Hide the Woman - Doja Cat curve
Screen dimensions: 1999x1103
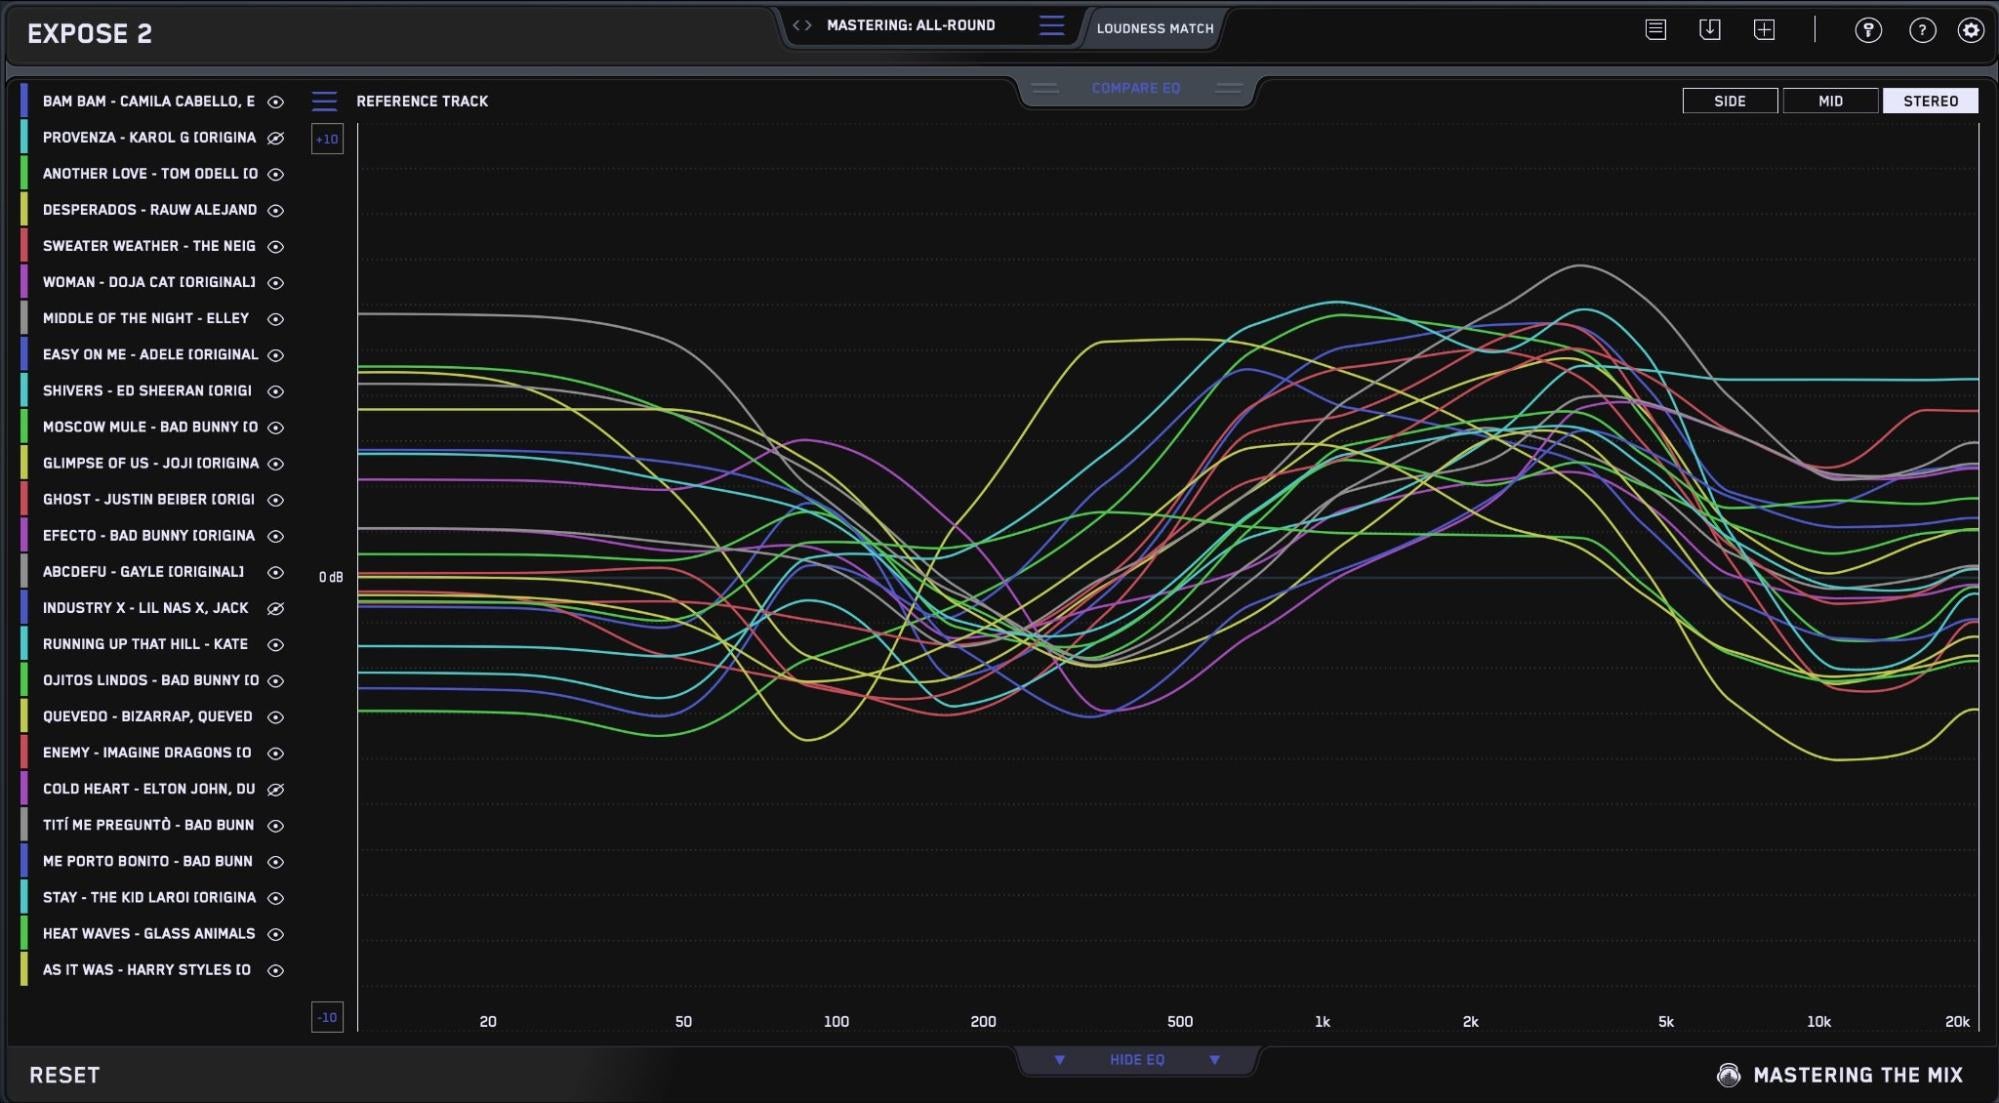point(276,283)
